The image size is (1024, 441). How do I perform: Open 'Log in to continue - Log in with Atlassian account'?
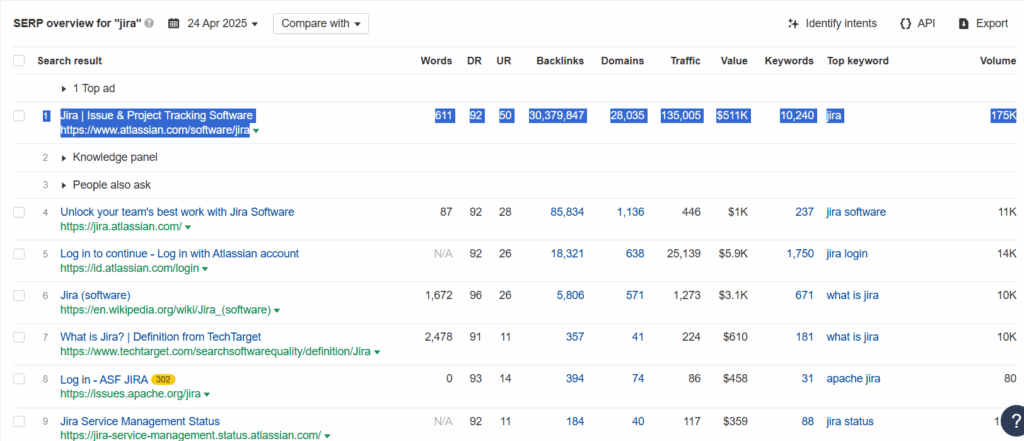pos(180,253)
